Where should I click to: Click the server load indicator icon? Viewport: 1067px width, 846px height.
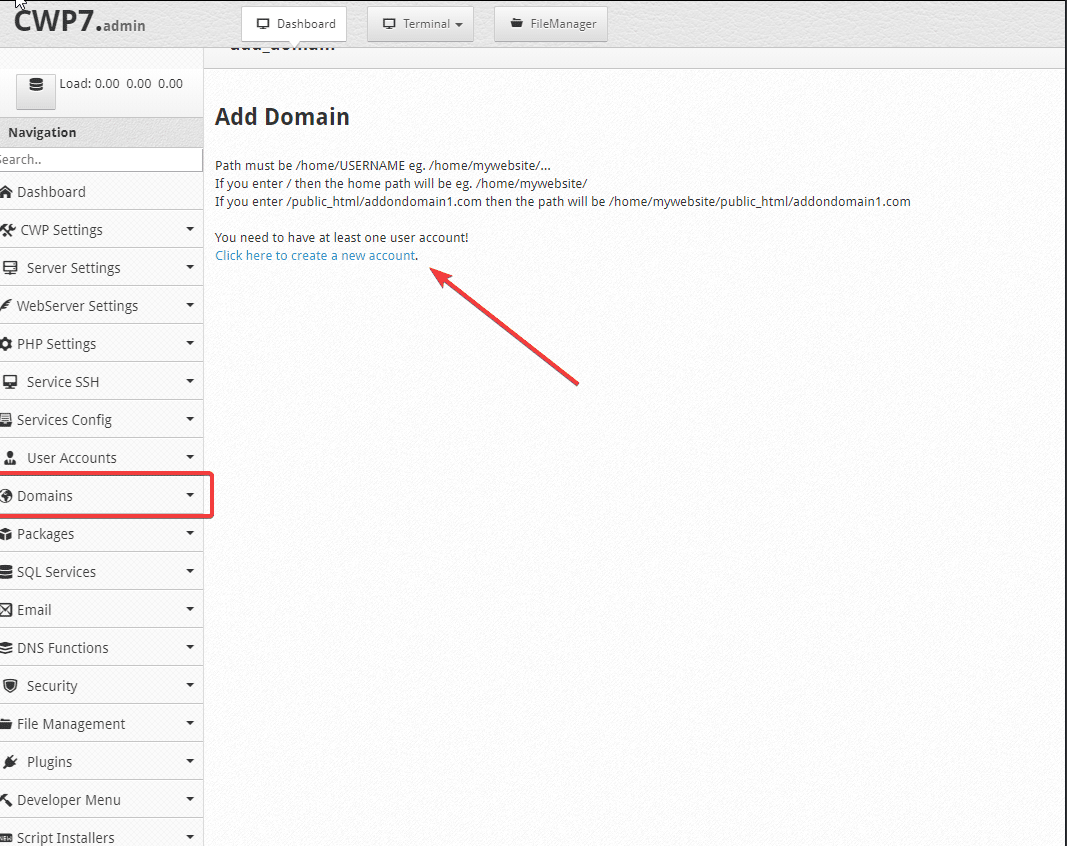pyautogui.click(x=35, y=88)
